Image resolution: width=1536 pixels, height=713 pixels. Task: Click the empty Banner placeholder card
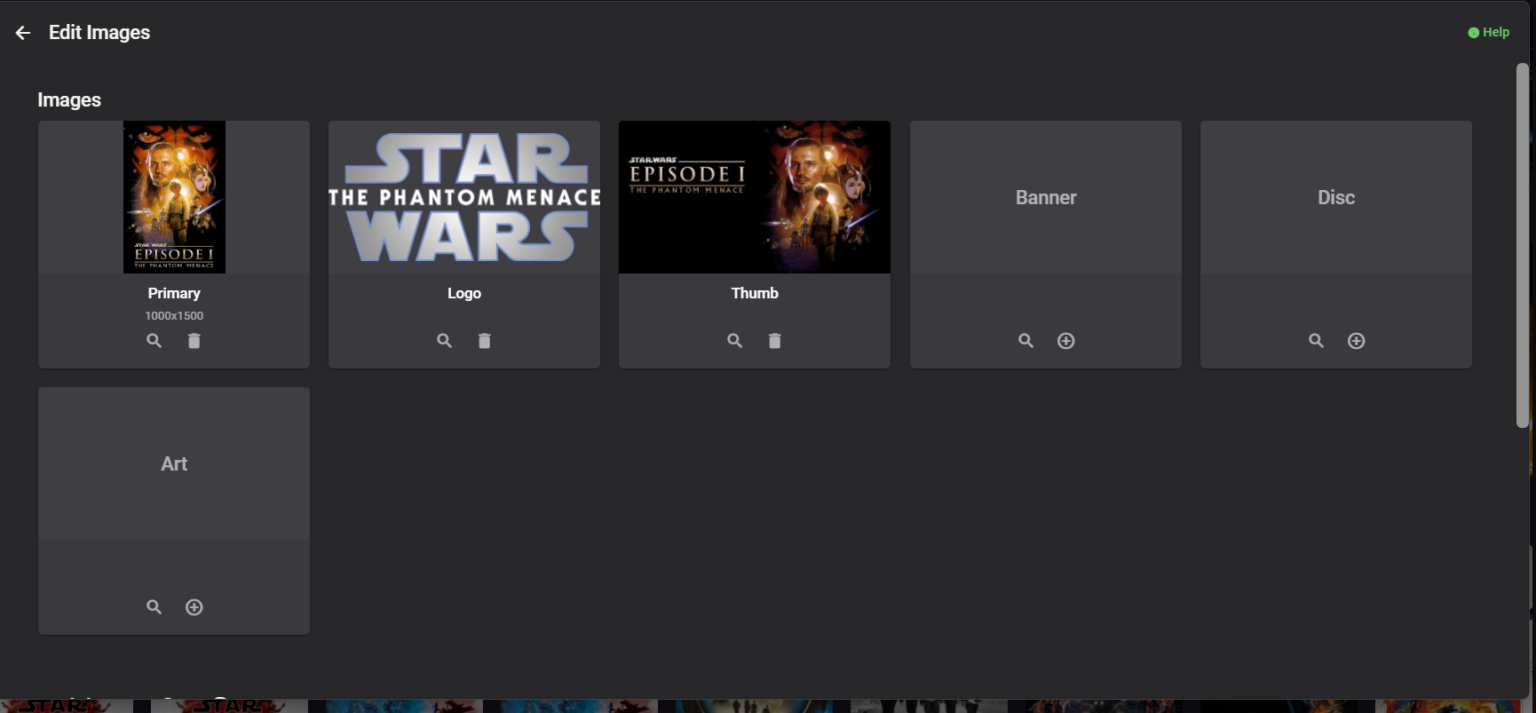[1045, 197]
